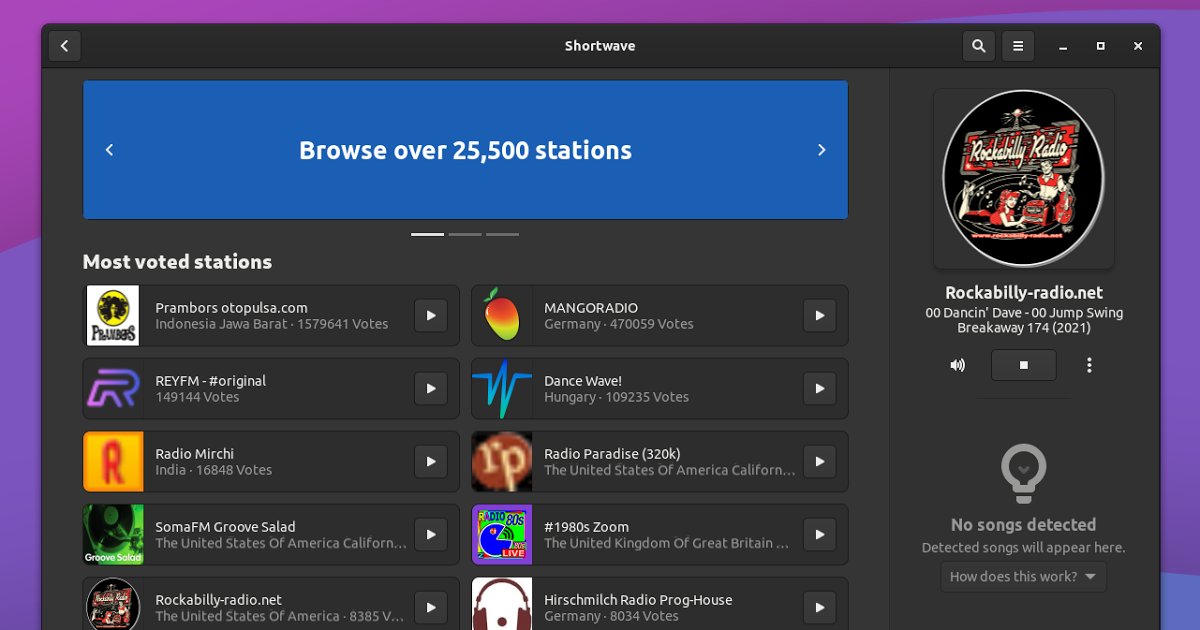Open the Prambors otopulsa.com station name
The height and width of the screenshot is (630, 1200).
[x=231, y=308]
